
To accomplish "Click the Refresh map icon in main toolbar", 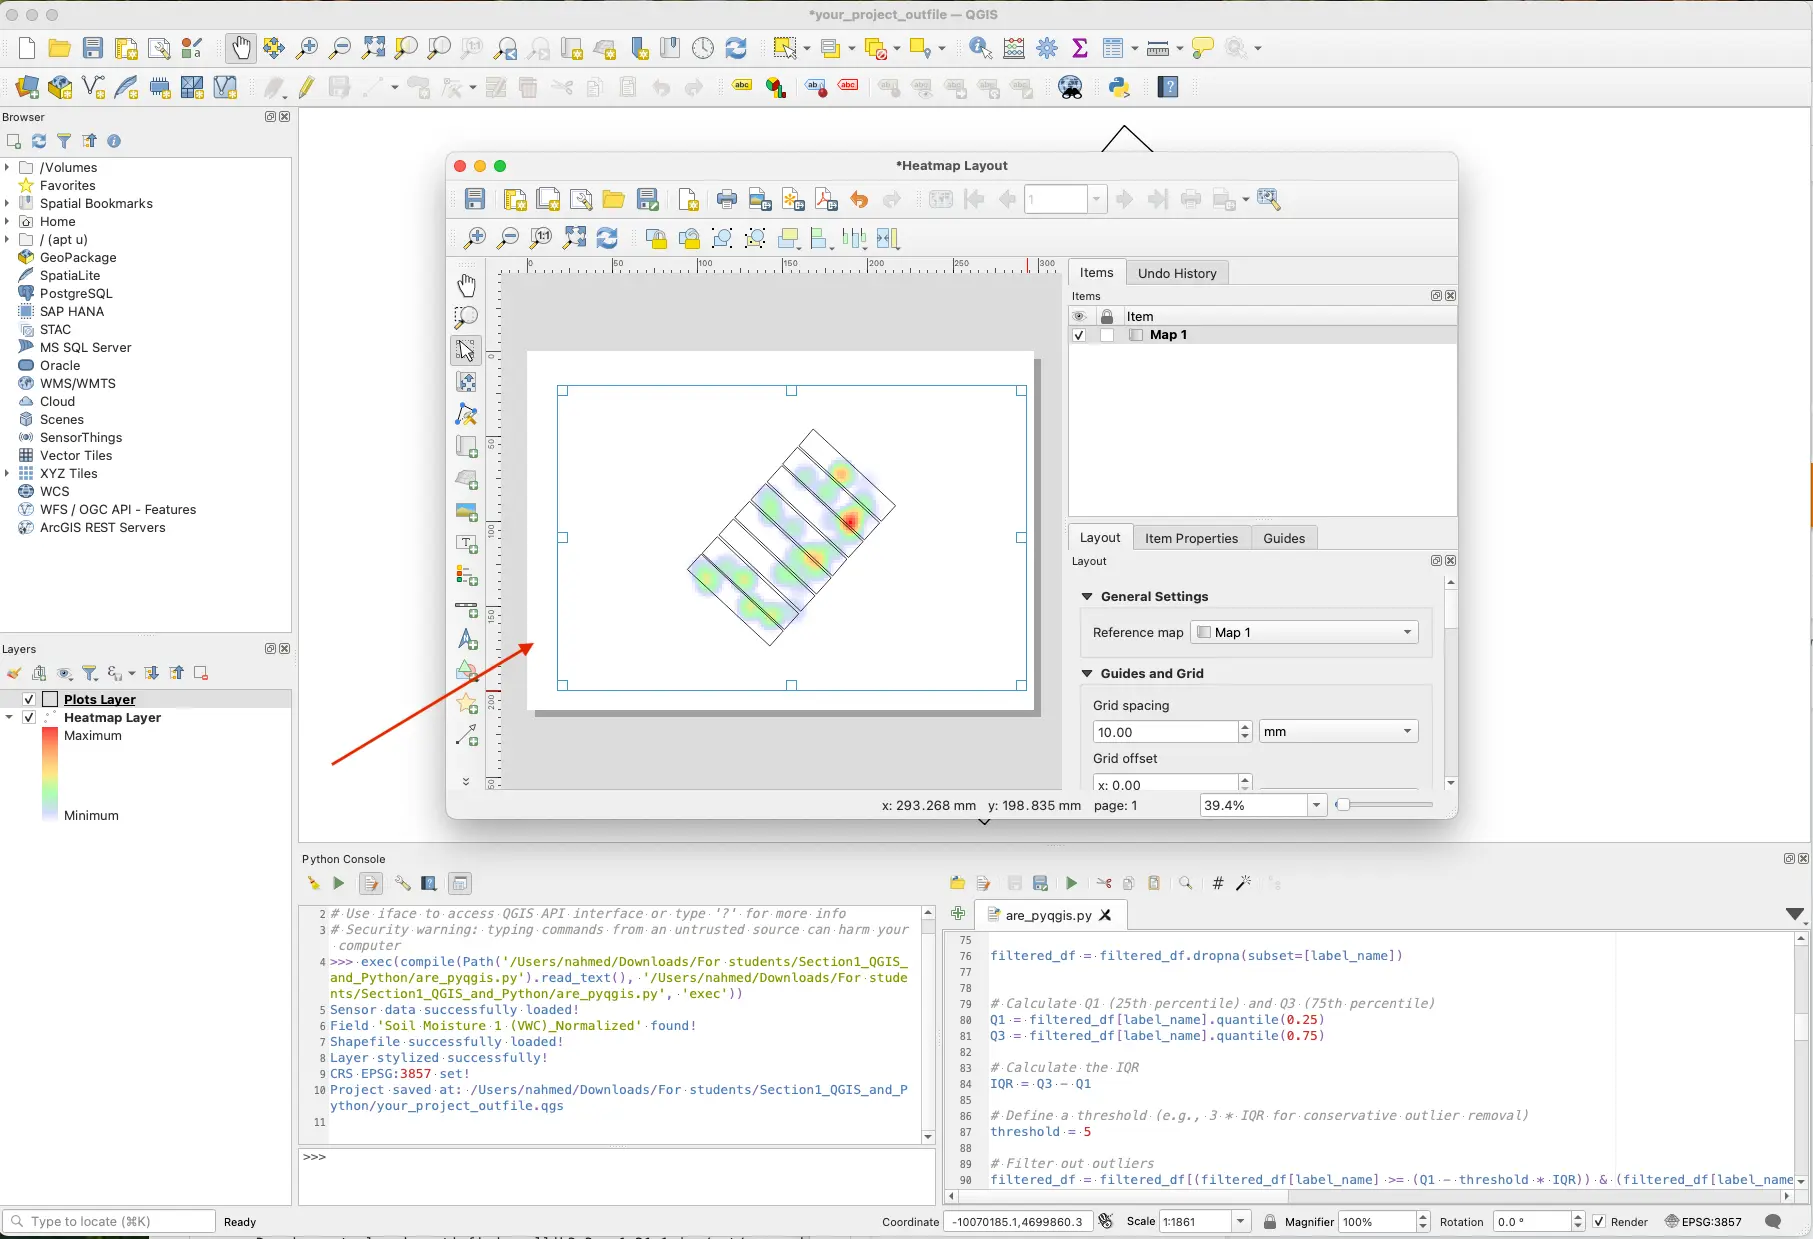I will point(736,48).
